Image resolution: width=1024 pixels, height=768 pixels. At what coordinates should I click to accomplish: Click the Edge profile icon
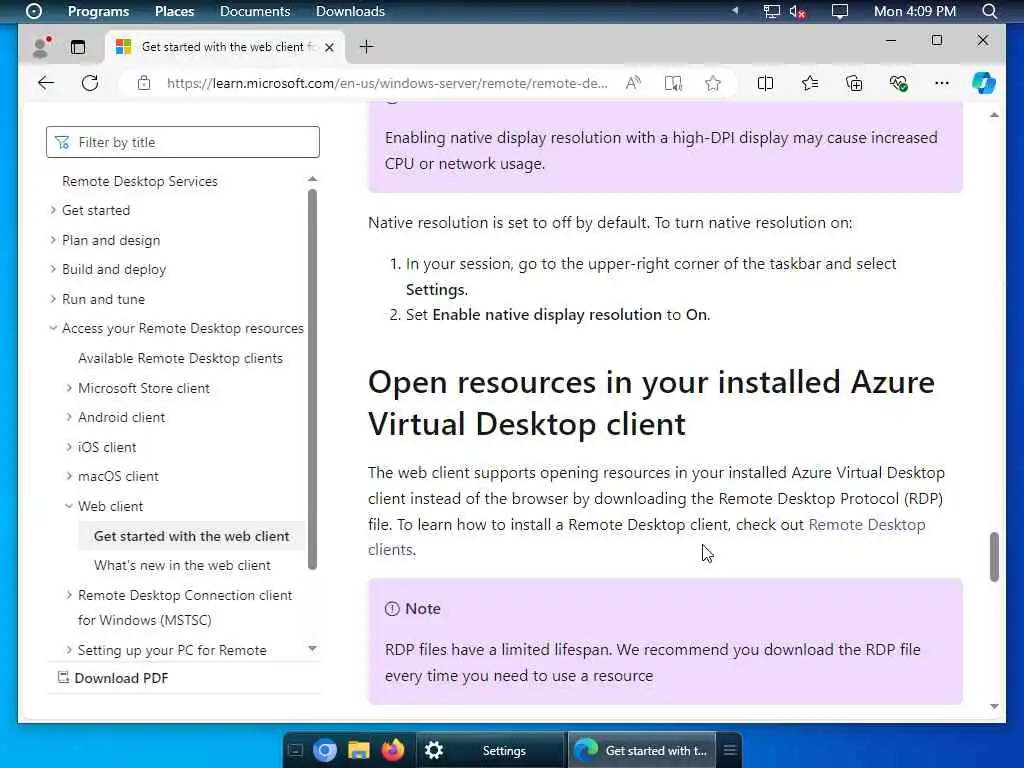(x=42, y=47)
